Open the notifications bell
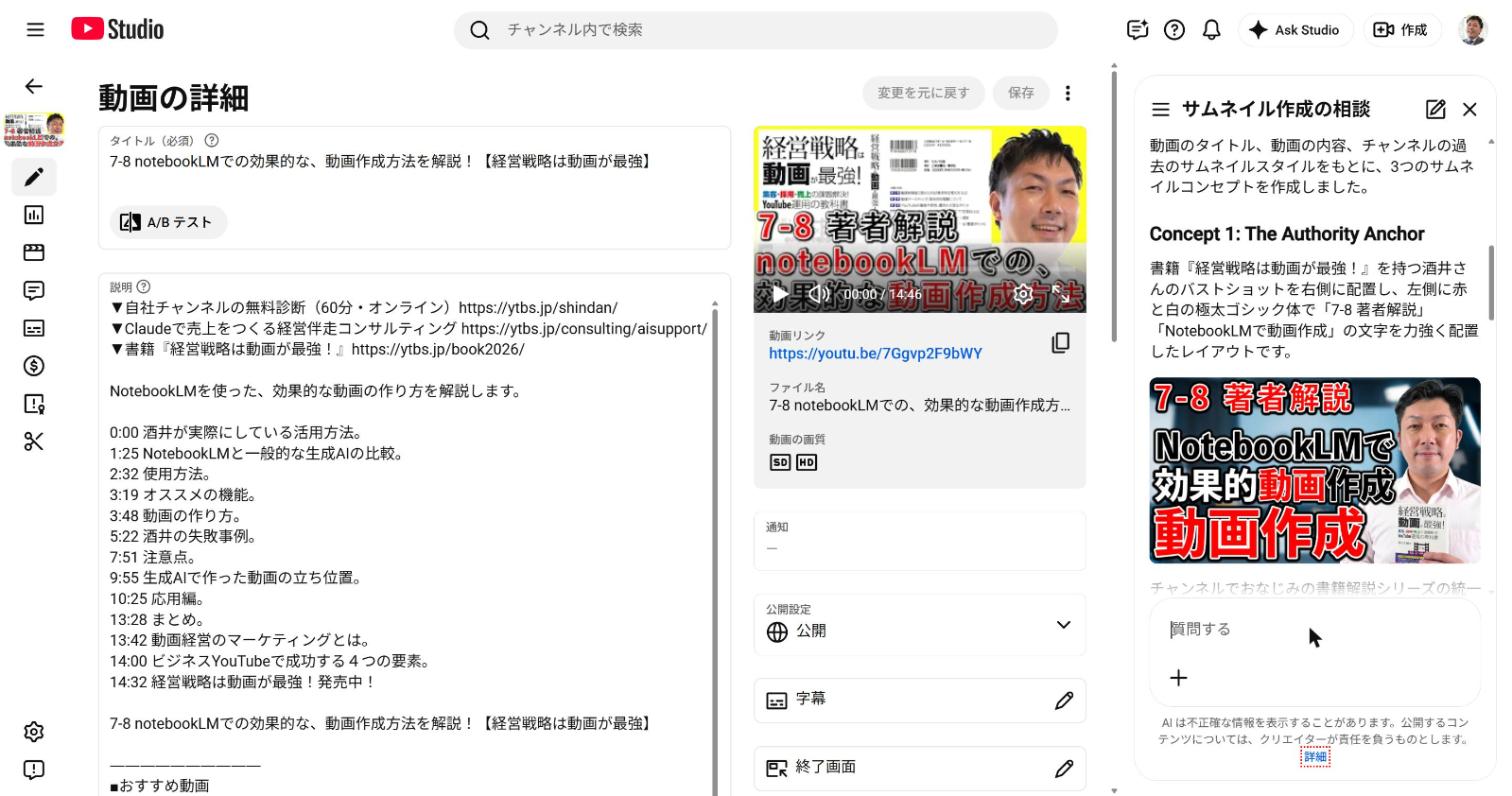Image resolution: width=1512 pixels, height=796 pixels. (1211, 30)
